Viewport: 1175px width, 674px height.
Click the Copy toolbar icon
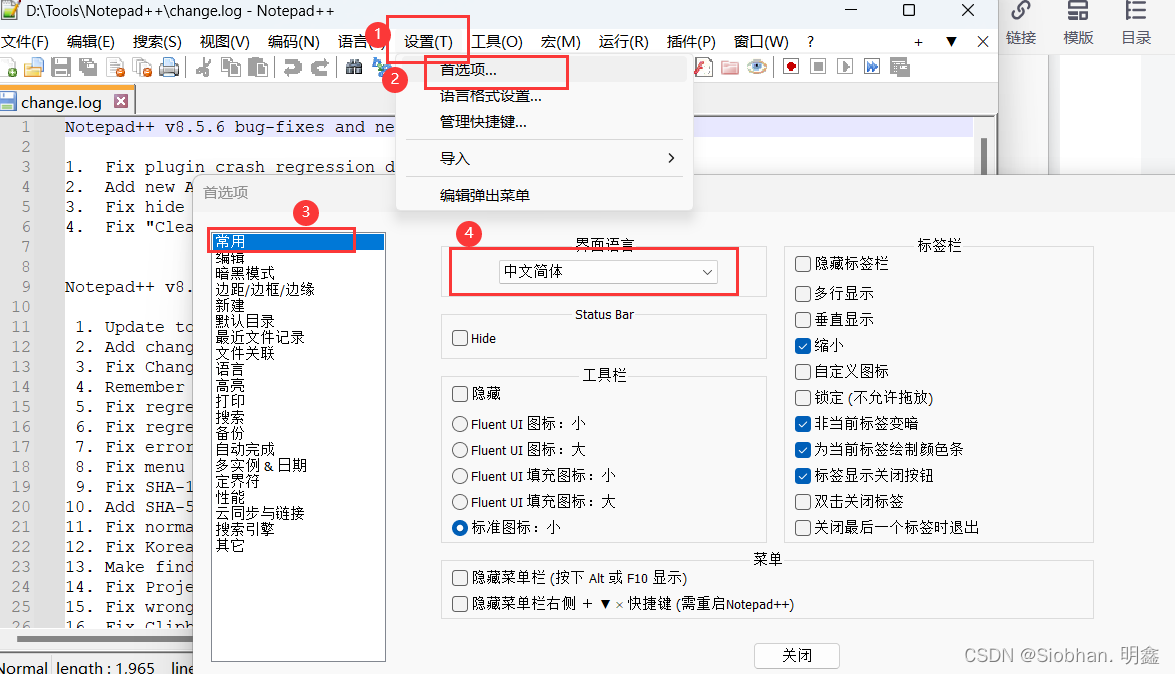coord(231,67)
